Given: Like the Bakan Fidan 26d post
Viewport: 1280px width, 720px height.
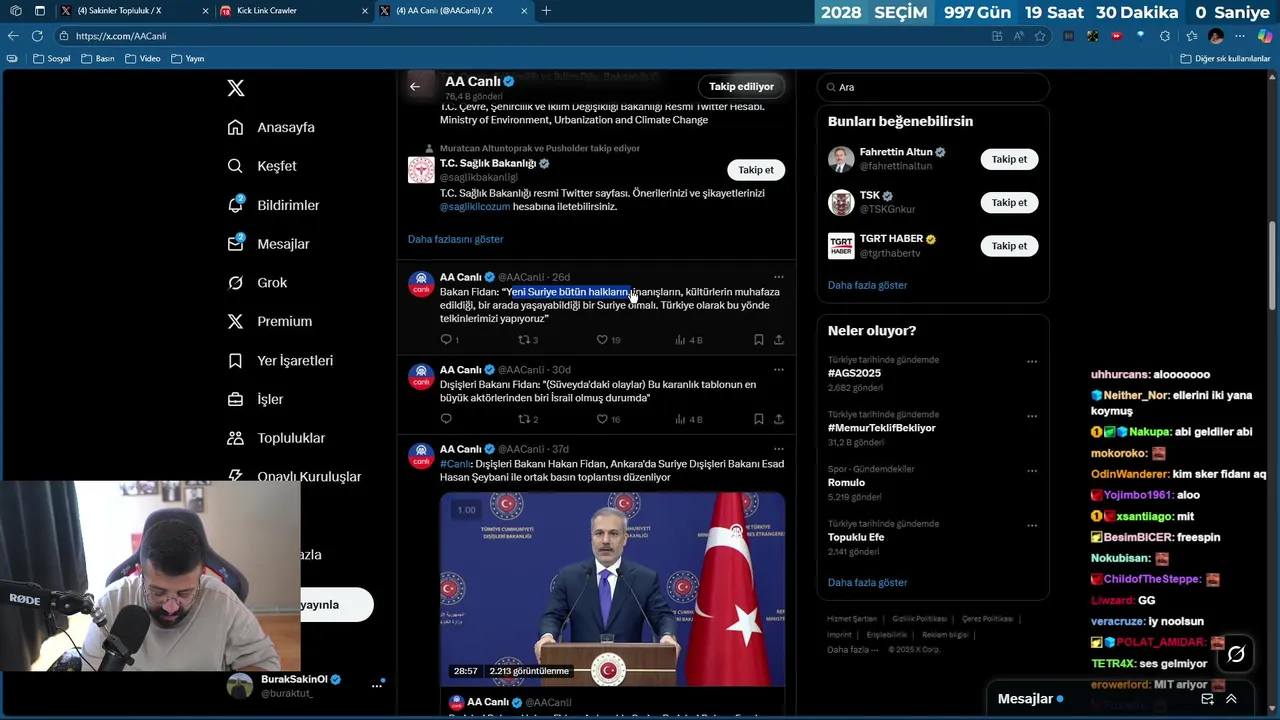Looking at the screenshot, I should click(x=602, y=340).
